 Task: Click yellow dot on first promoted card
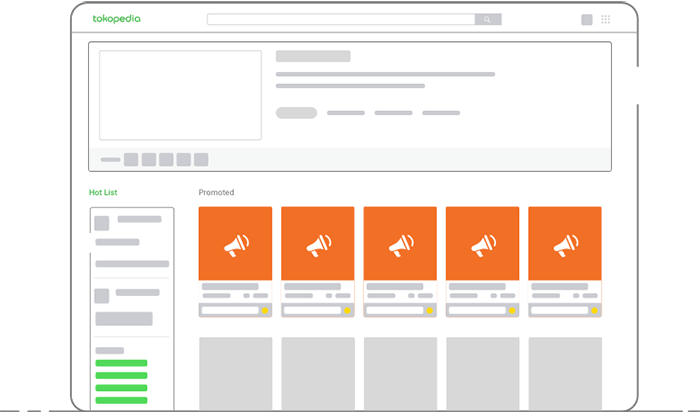[265, 311]
